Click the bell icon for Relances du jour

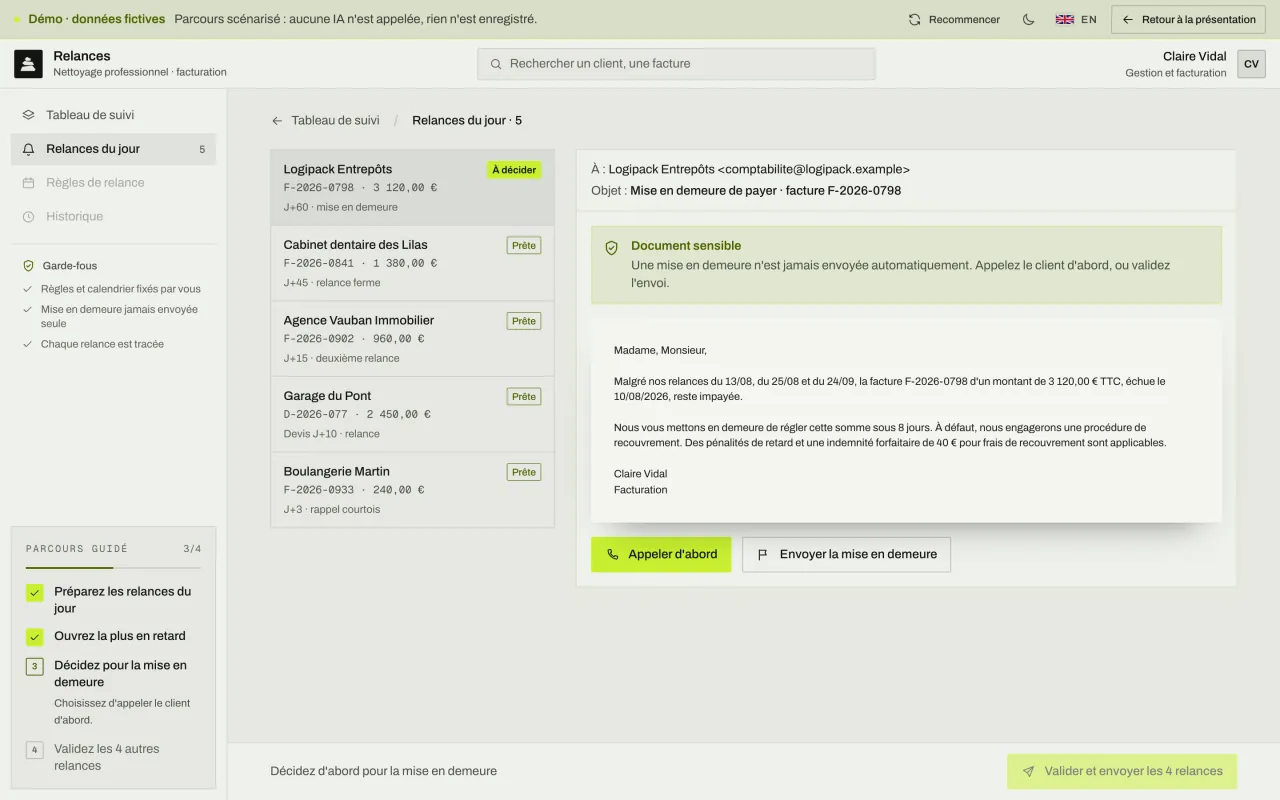click(29, 149)
